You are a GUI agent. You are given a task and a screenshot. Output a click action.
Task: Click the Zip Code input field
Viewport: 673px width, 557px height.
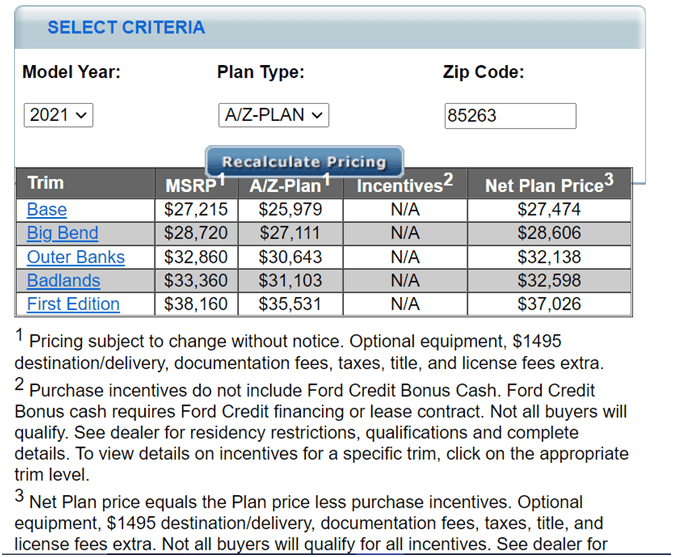coord(510,116)
